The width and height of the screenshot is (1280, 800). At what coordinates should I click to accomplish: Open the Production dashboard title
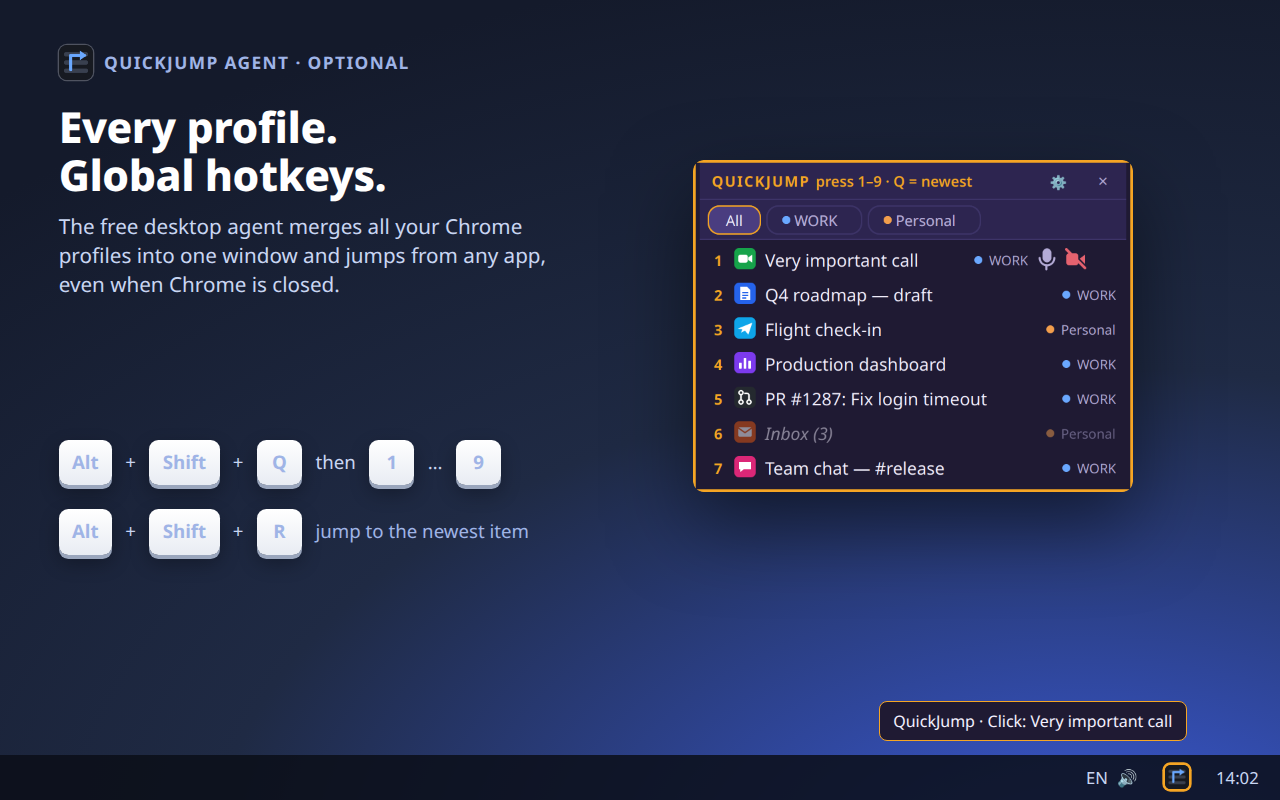click(x=855, y=364)
